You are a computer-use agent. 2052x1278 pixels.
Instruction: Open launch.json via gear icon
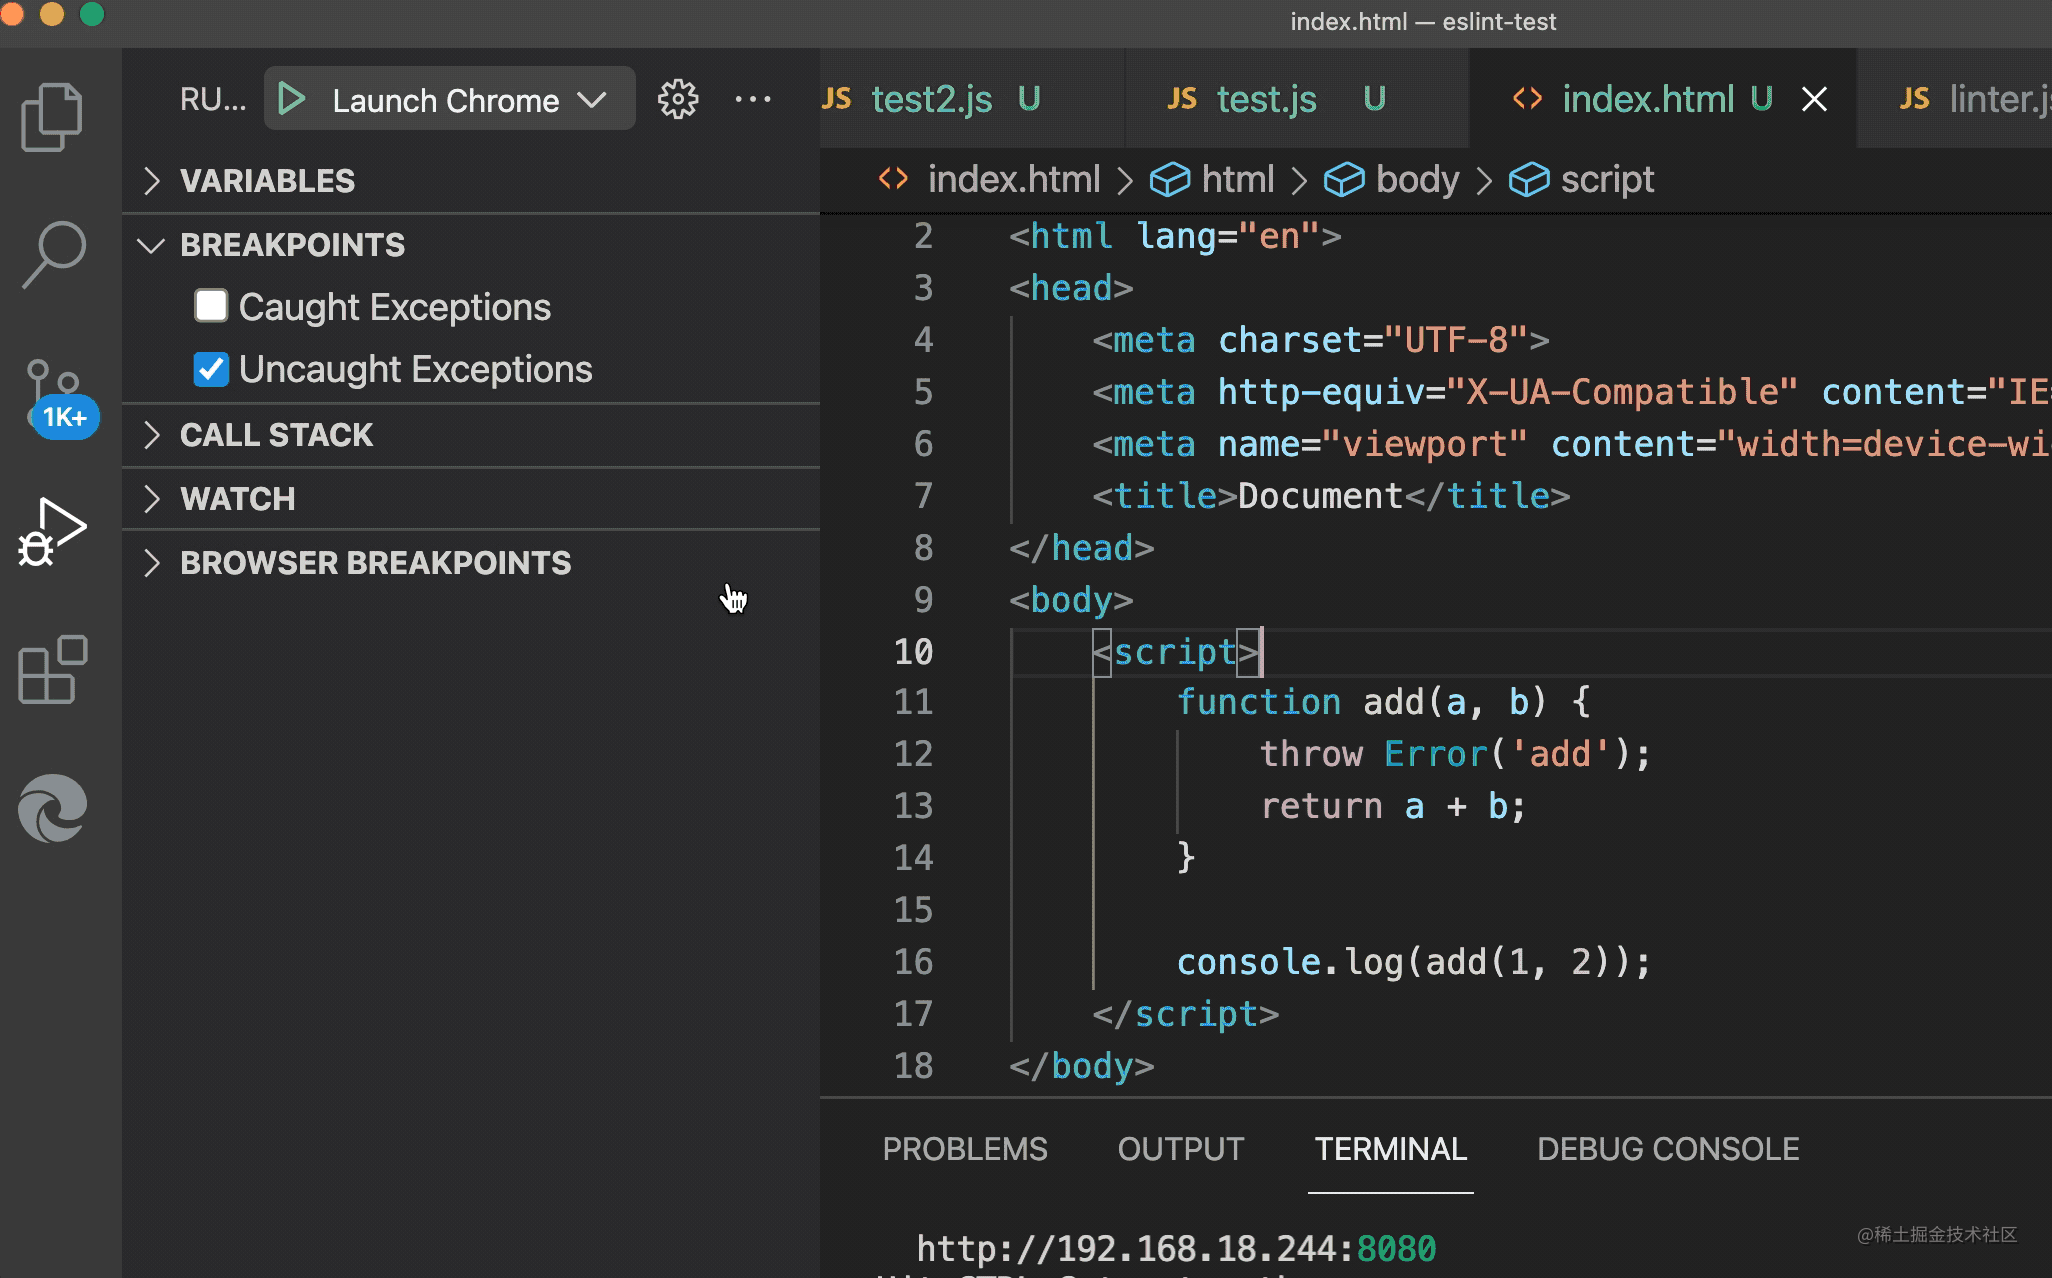coord(678,99)
